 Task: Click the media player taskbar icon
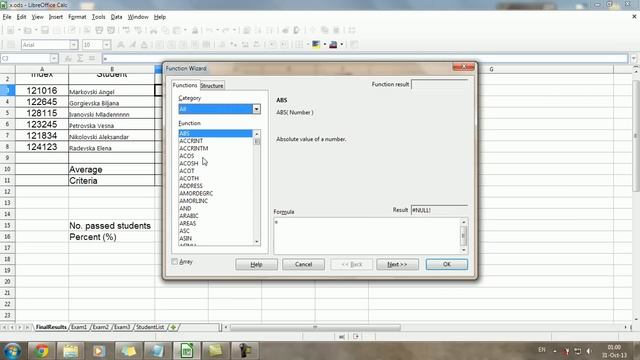pyautogui.click(x=99, y=351)
